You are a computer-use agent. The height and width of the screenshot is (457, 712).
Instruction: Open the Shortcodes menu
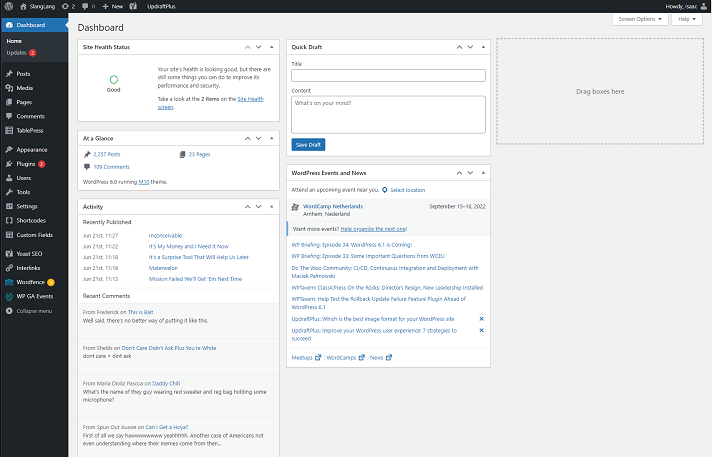point(31,220)
